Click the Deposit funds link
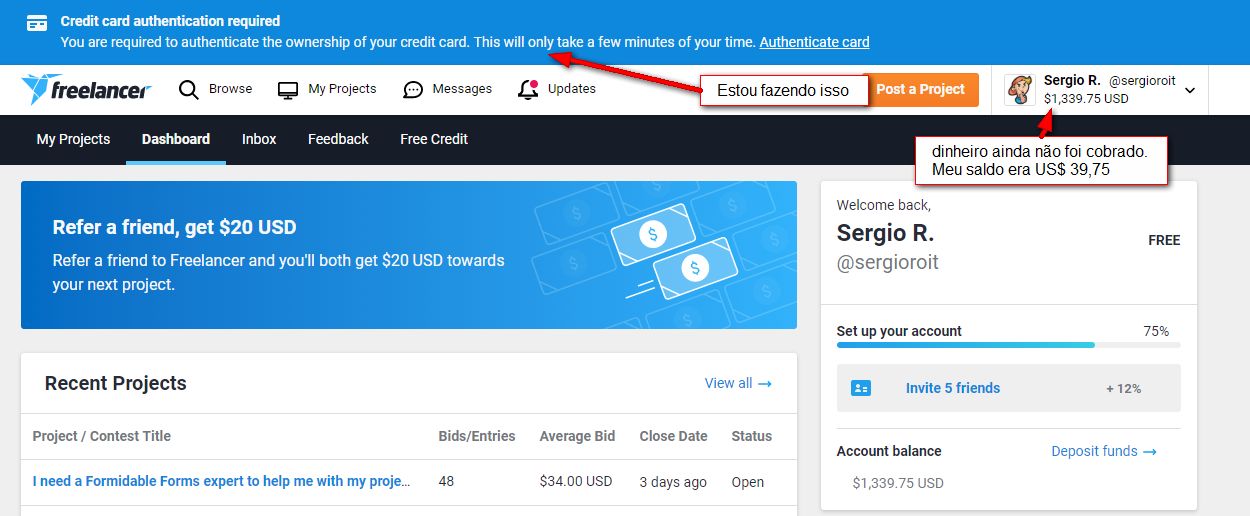 coord(1103,451)
